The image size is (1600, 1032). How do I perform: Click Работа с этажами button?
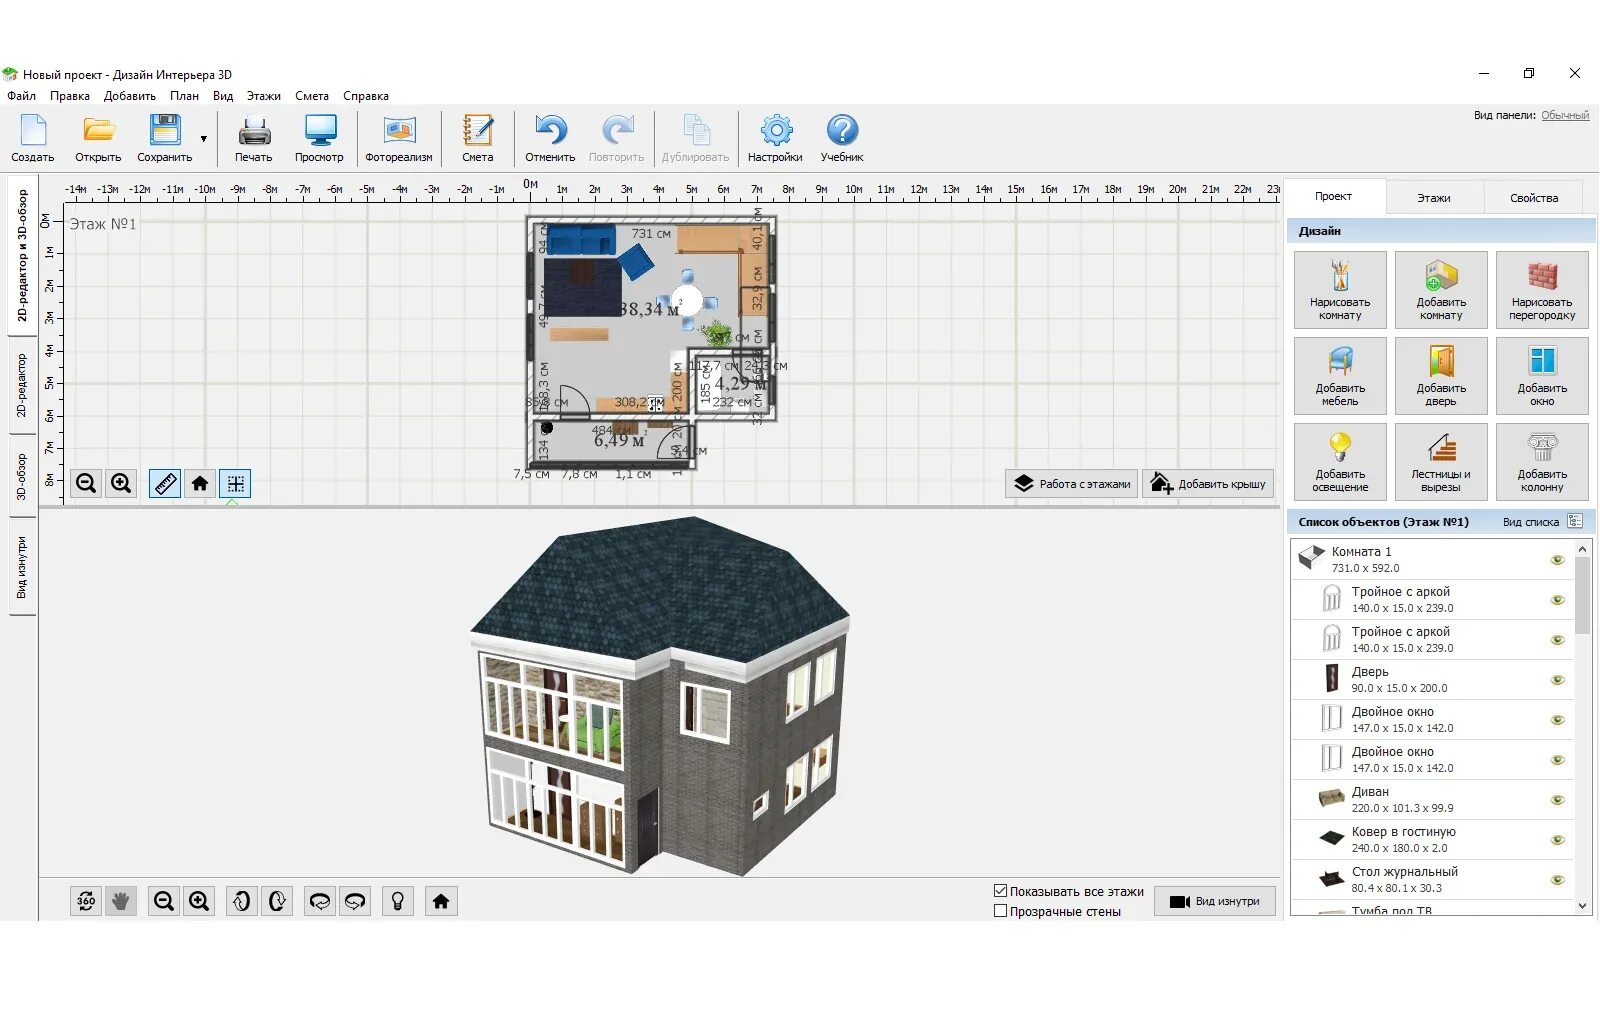1072,484
